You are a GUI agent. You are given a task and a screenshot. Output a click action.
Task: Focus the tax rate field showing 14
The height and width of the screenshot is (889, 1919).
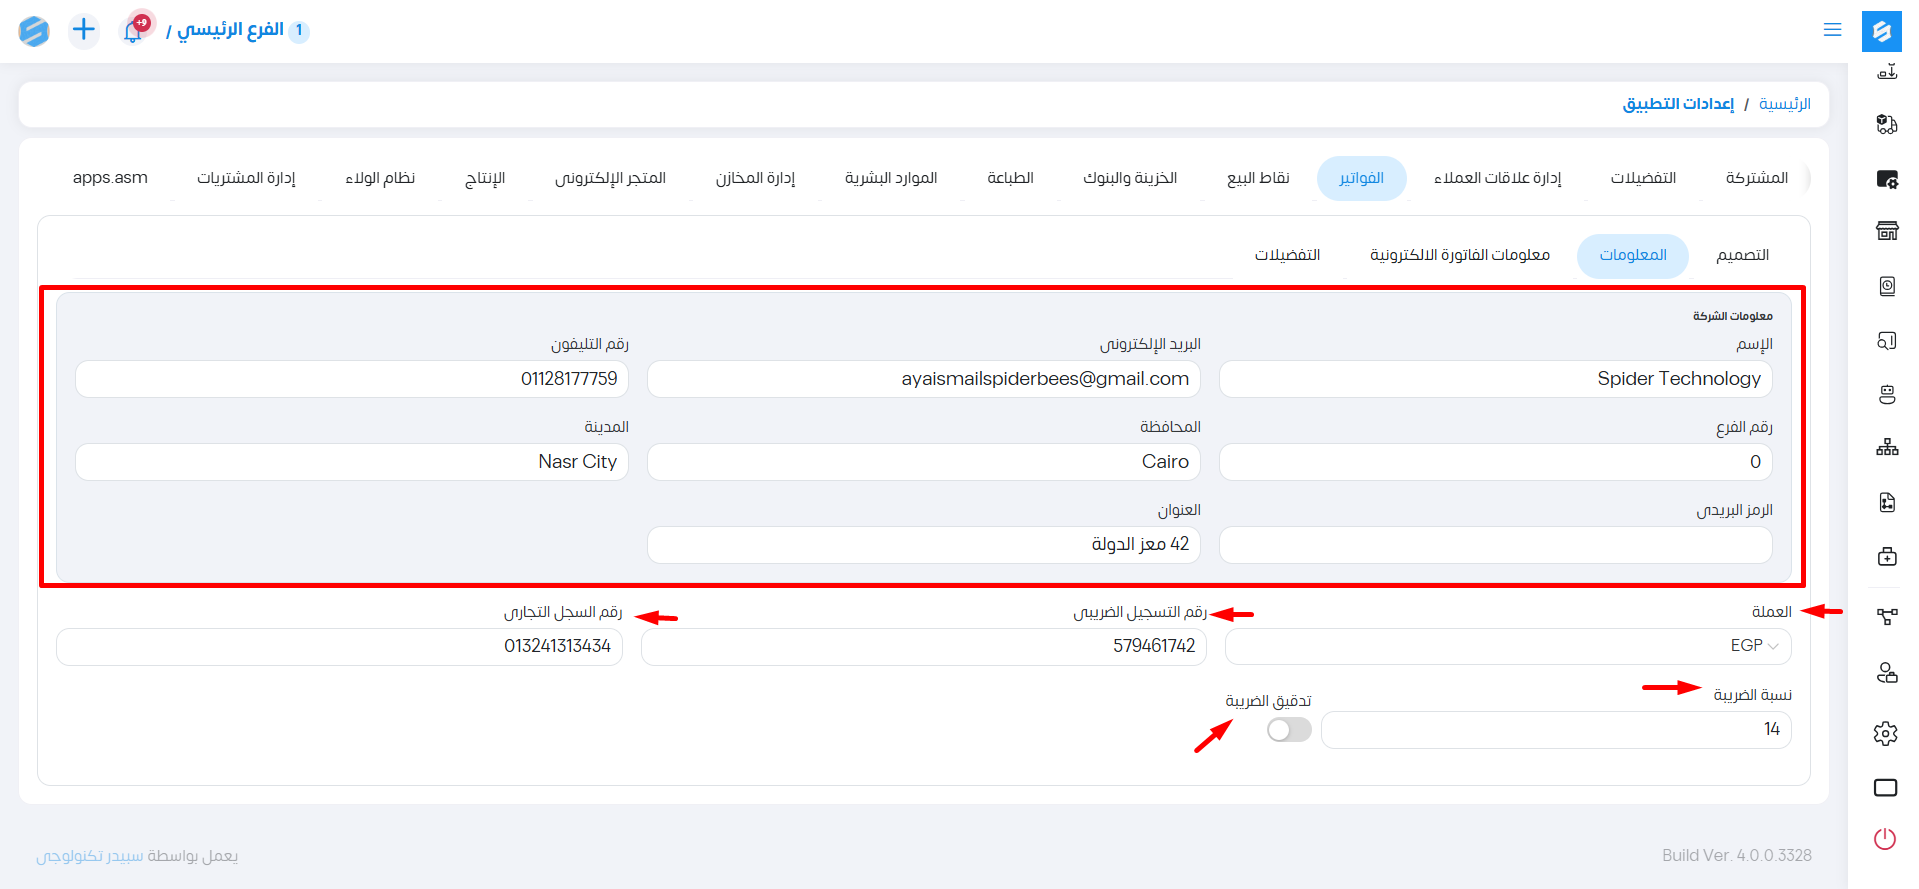pos(1555,730)
